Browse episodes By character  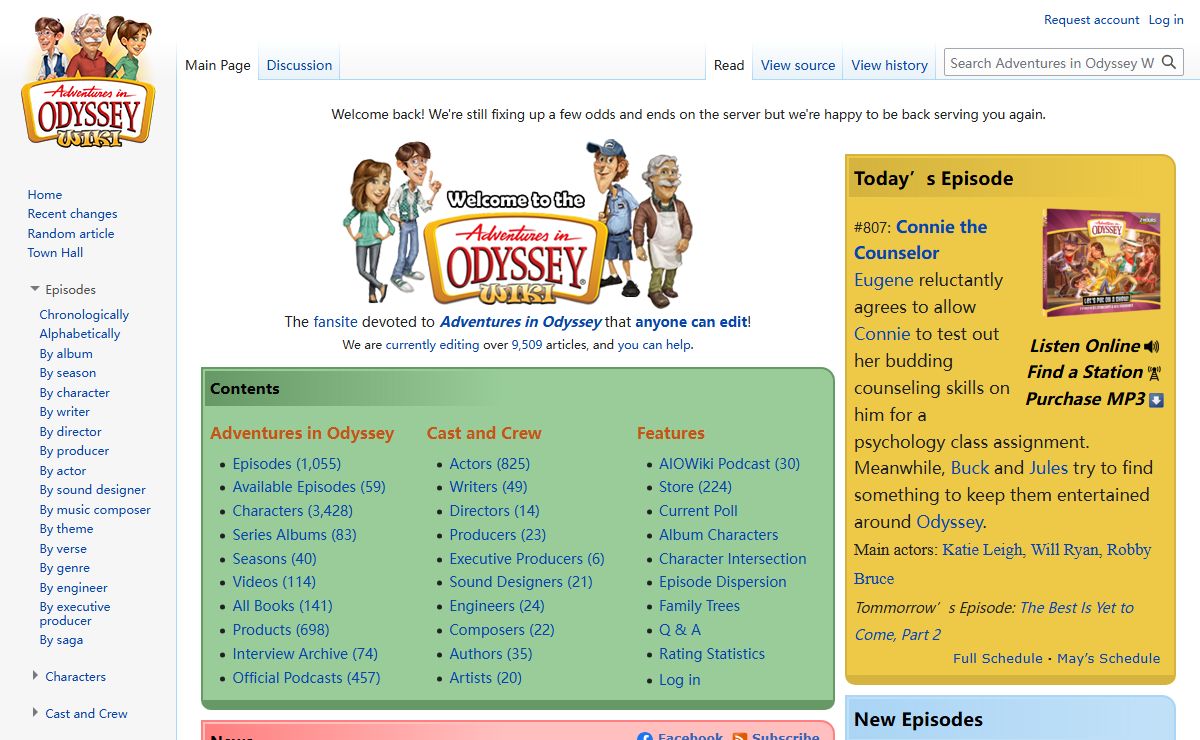click(x=75, y=393)
